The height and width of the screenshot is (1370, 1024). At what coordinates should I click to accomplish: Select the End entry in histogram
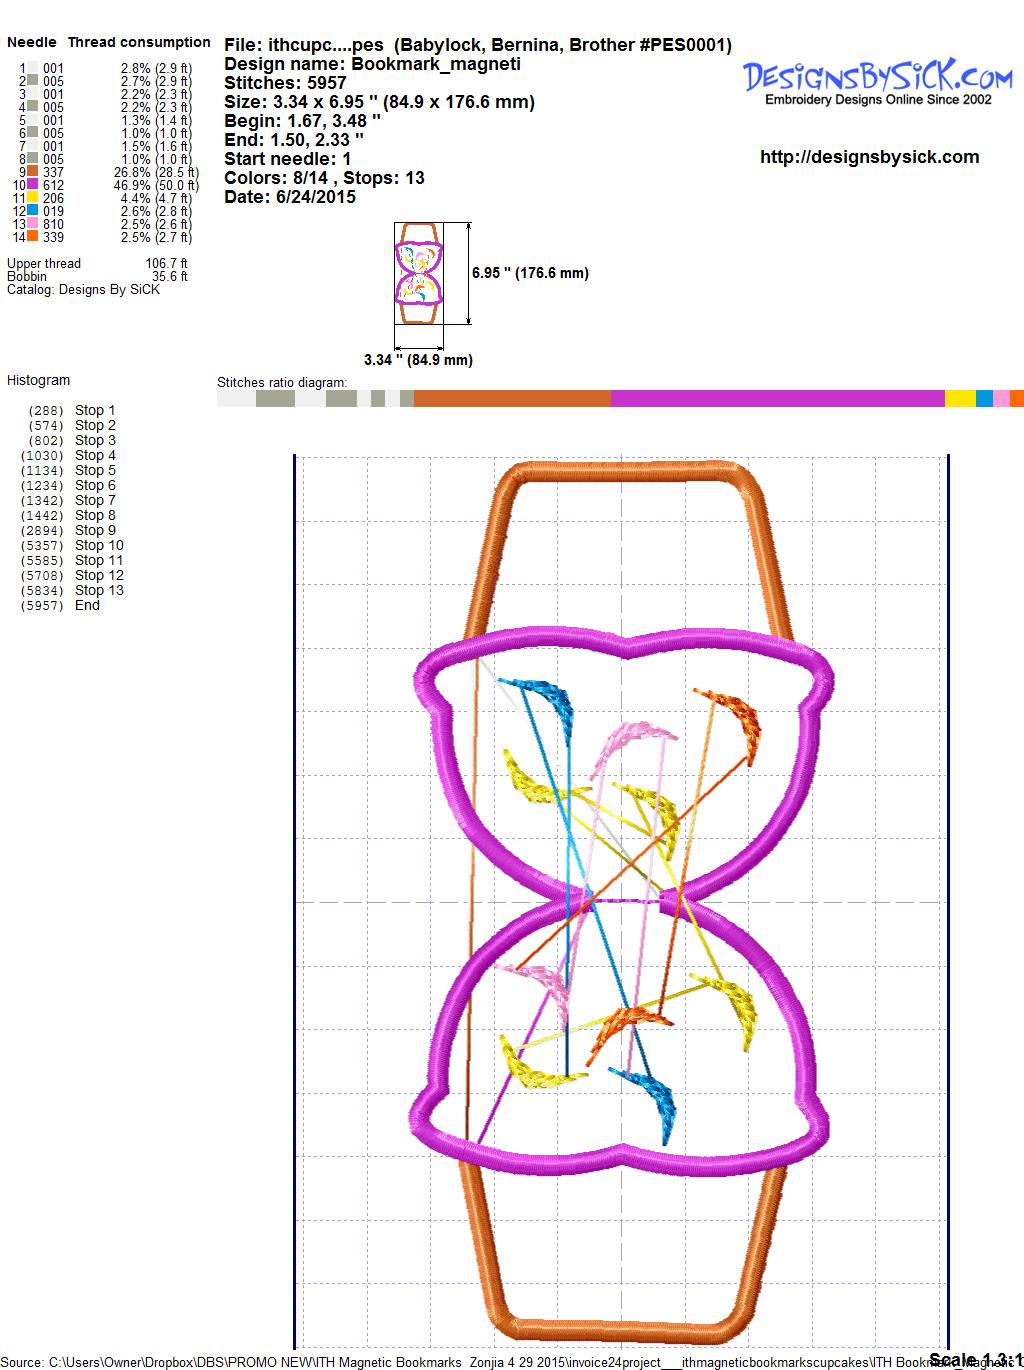(x=87, y=605)
